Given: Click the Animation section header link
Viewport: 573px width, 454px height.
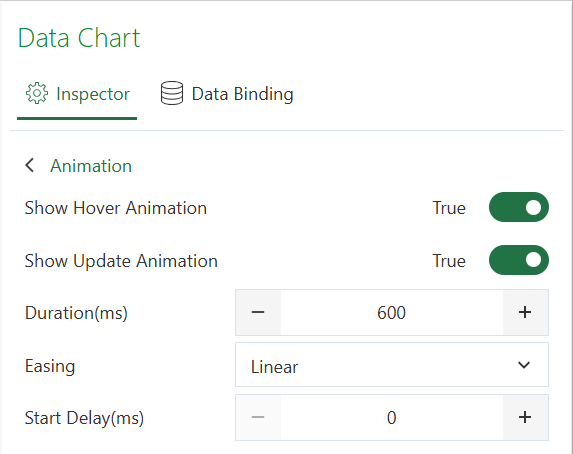Looking at the screenshot, I should click(91, 166).
